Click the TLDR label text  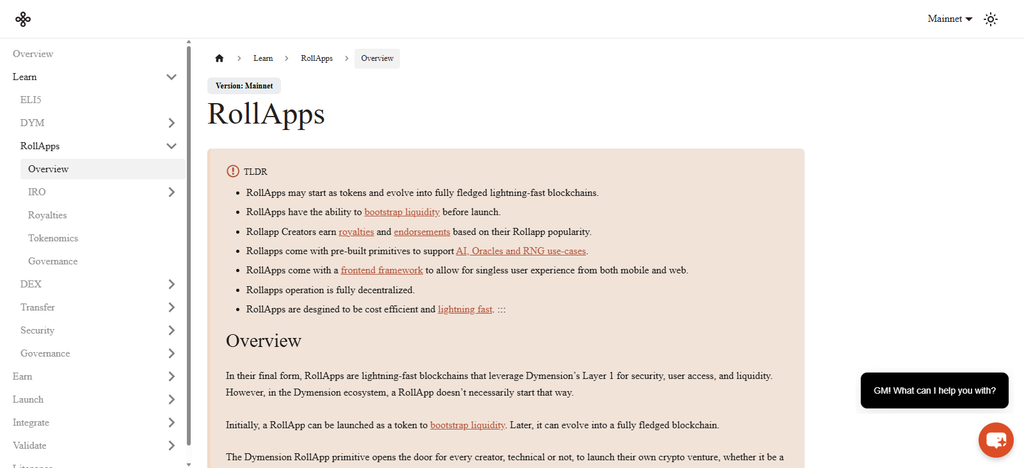coord(255,172)
